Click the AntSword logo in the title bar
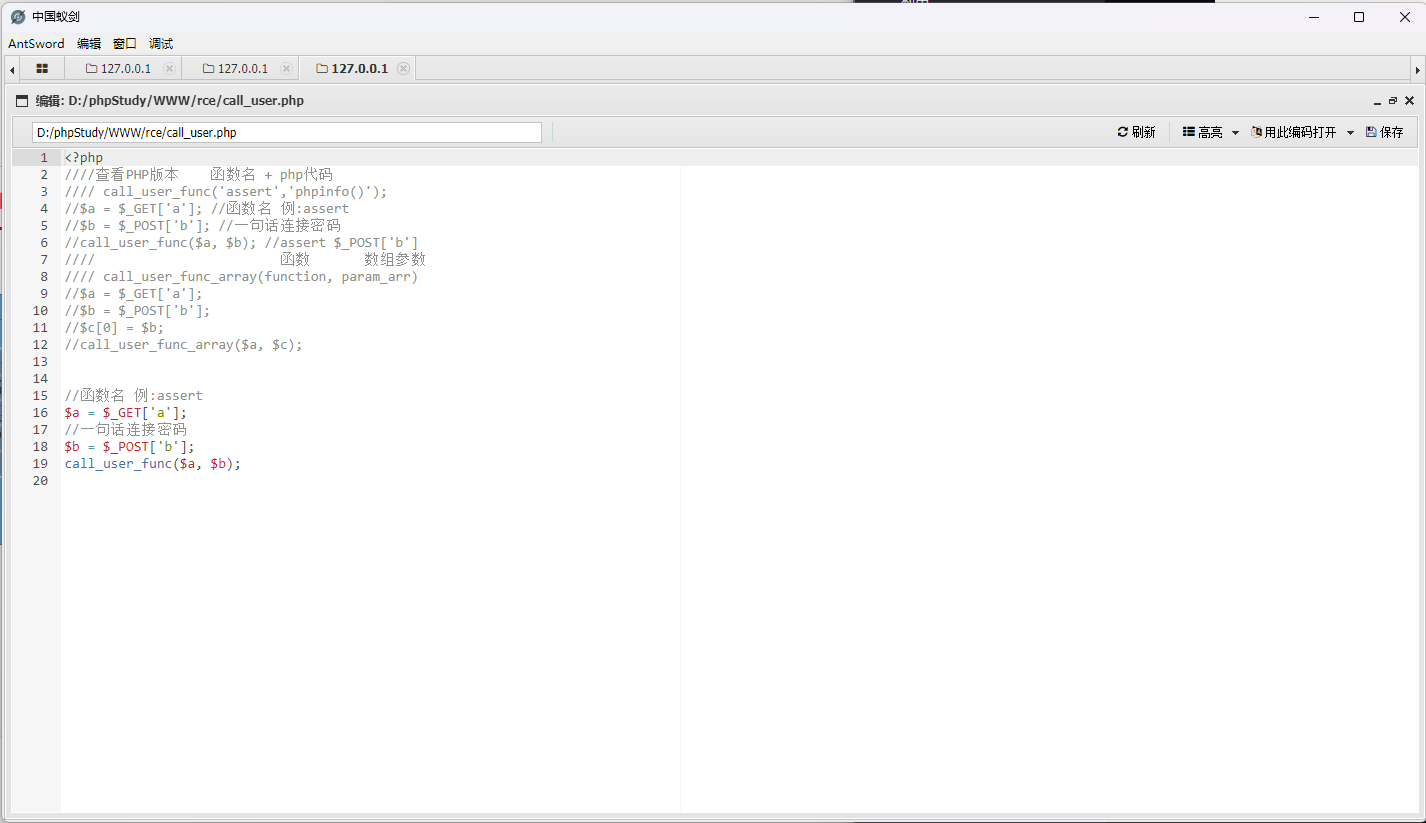This screenshot has width=1426, height=823. pyautogui.click(x=17, y=17)
